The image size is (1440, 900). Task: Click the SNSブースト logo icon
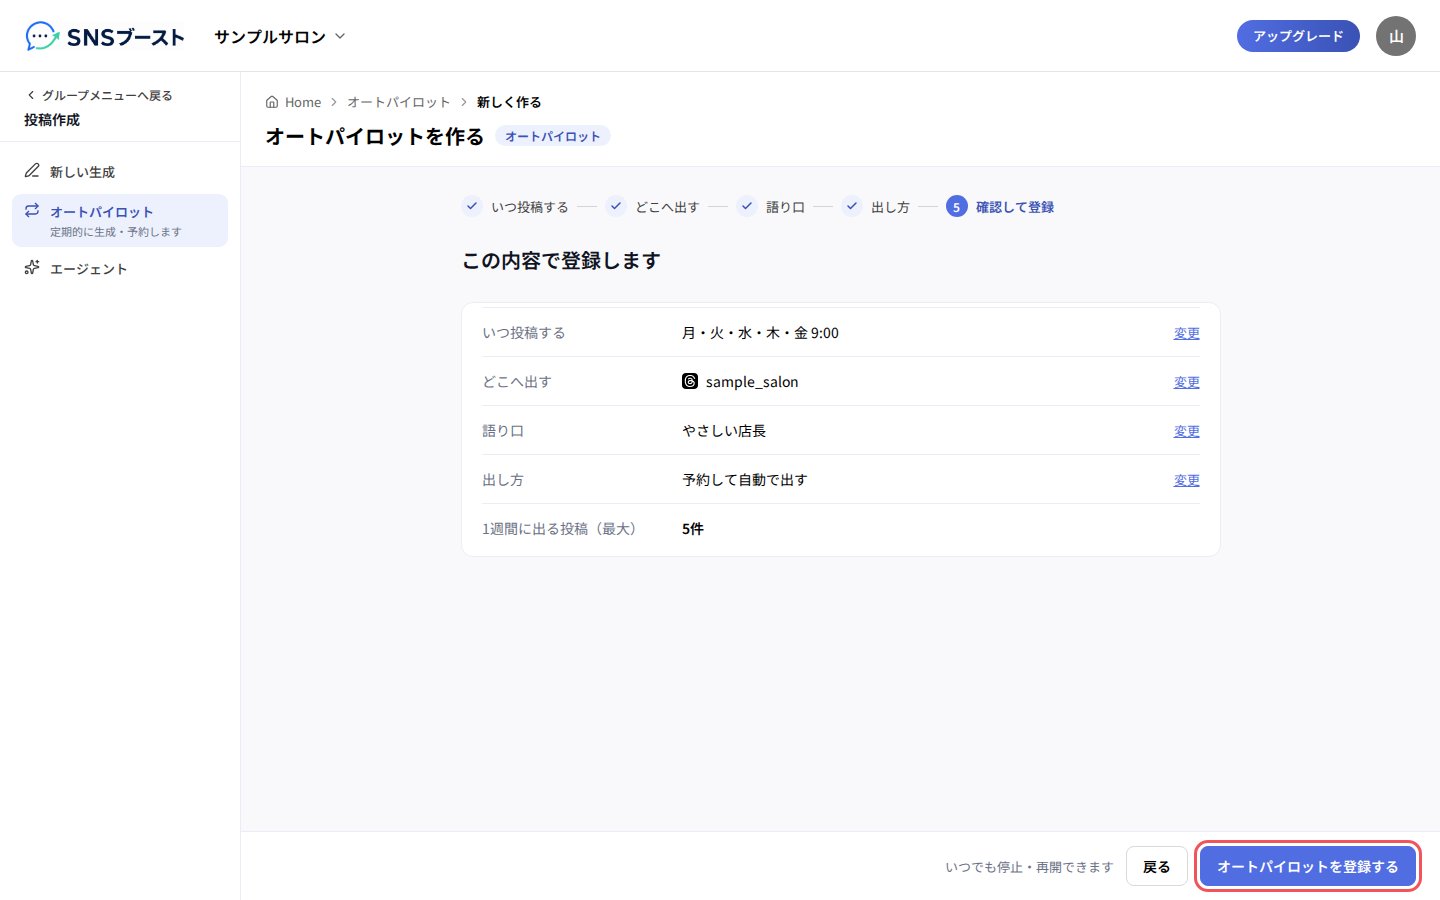42,36
